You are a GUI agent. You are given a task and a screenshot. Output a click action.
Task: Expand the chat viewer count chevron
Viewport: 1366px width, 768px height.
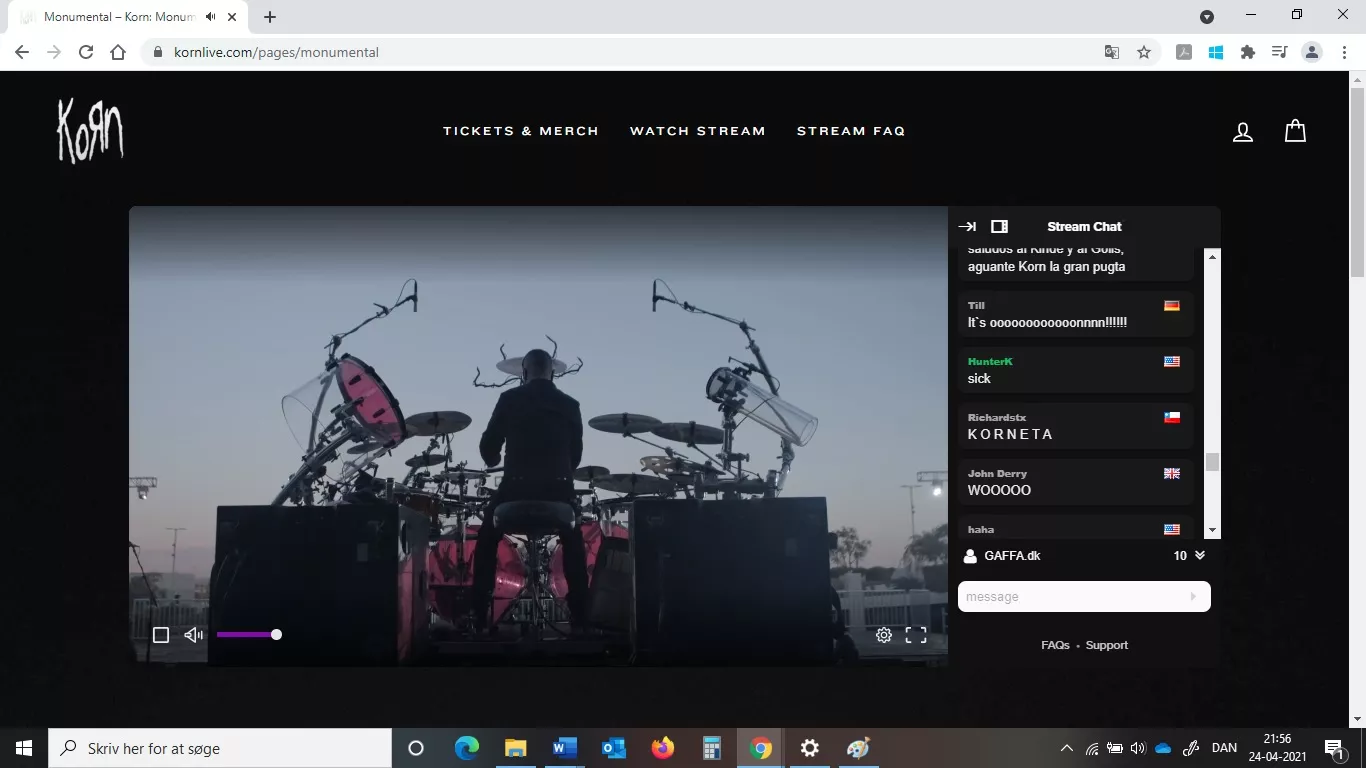click(x=1200, y=556)
